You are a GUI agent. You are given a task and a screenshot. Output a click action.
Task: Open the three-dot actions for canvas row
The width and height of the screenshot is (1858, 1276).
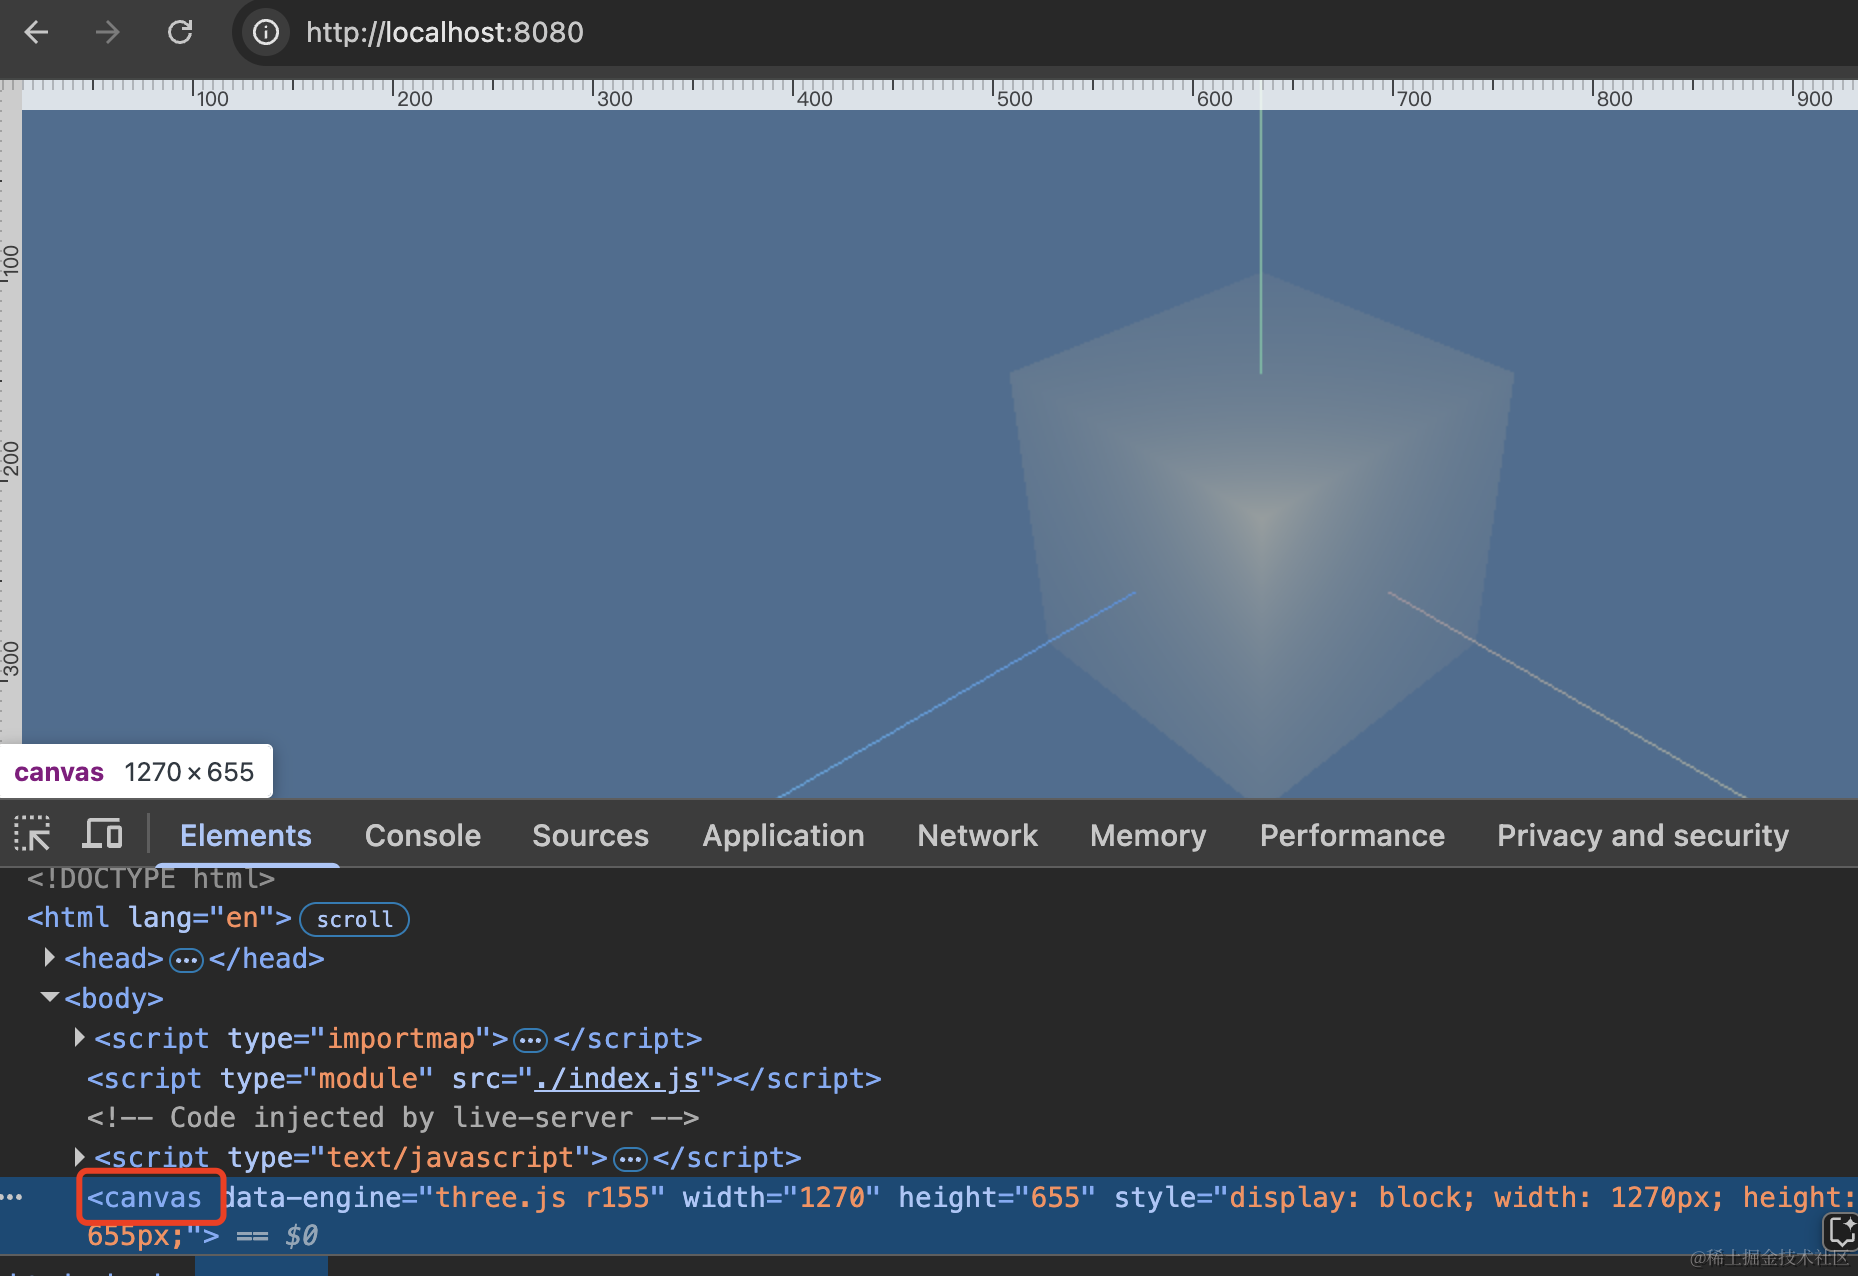[x=12, y=1197]
